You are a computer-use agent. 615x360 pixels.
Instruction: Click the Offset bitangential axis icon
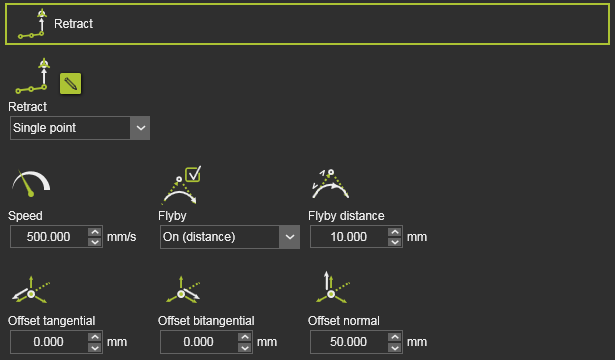[x=183, y=290]
